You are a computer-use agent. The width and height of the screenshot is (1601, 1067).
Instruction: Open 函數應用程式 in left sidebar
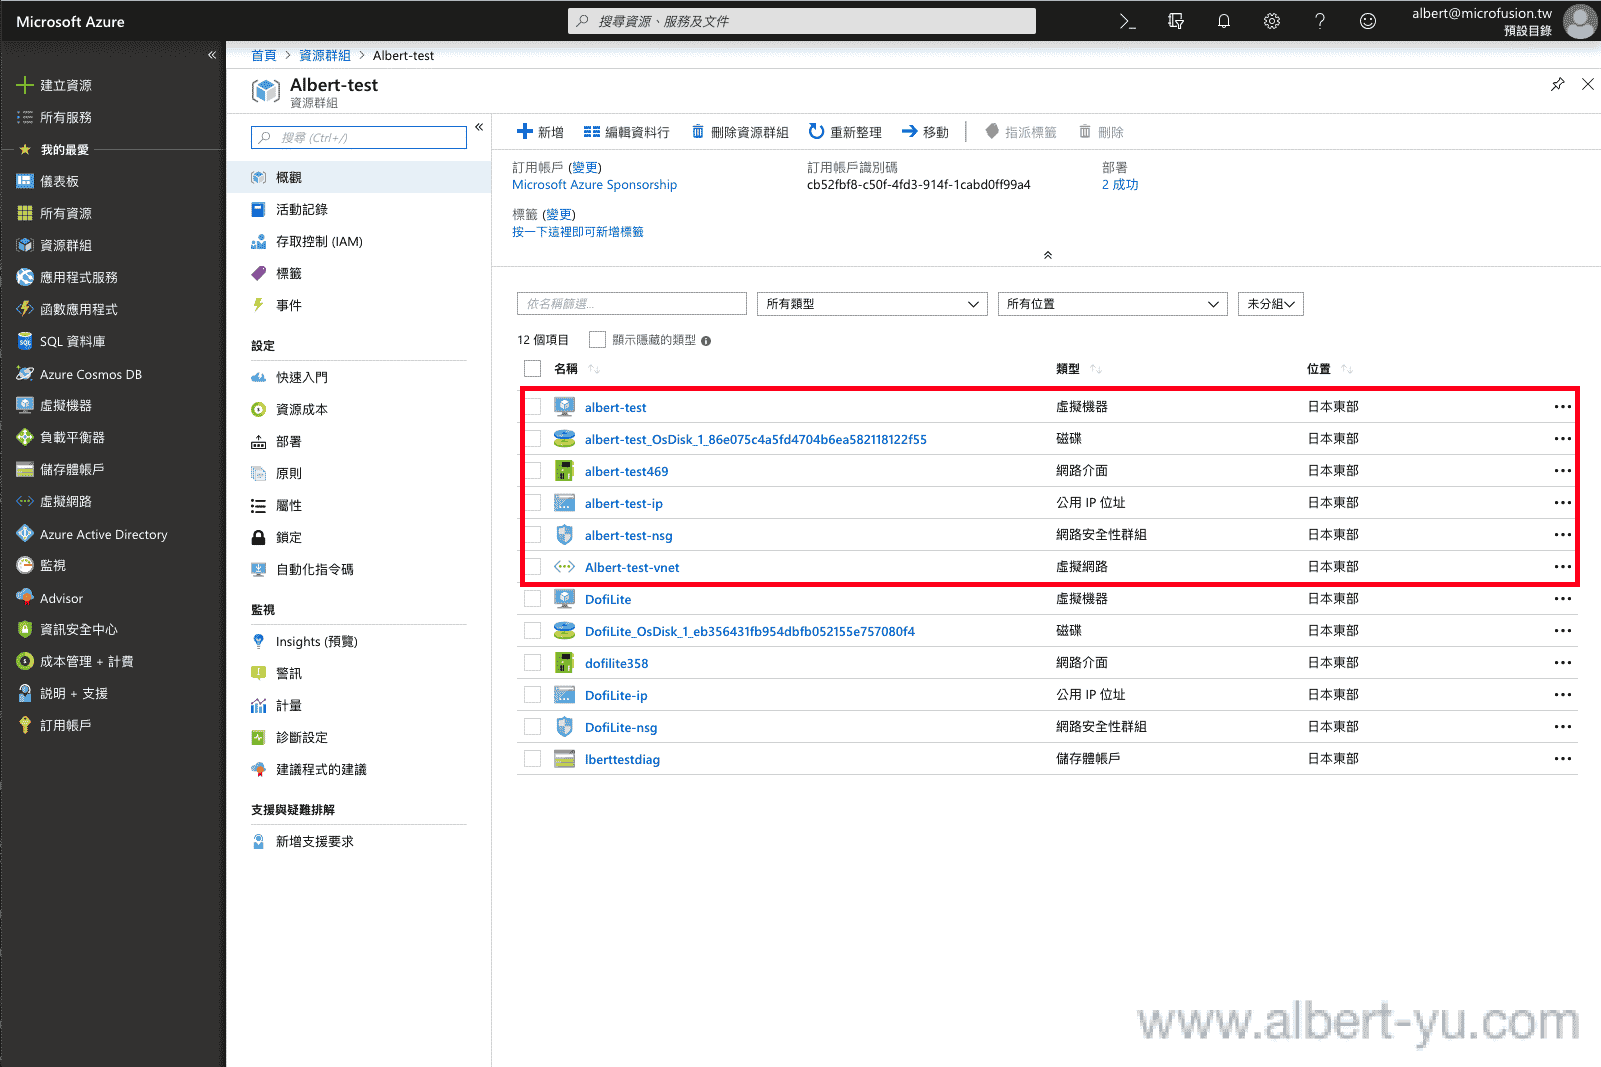click(67, 309)
